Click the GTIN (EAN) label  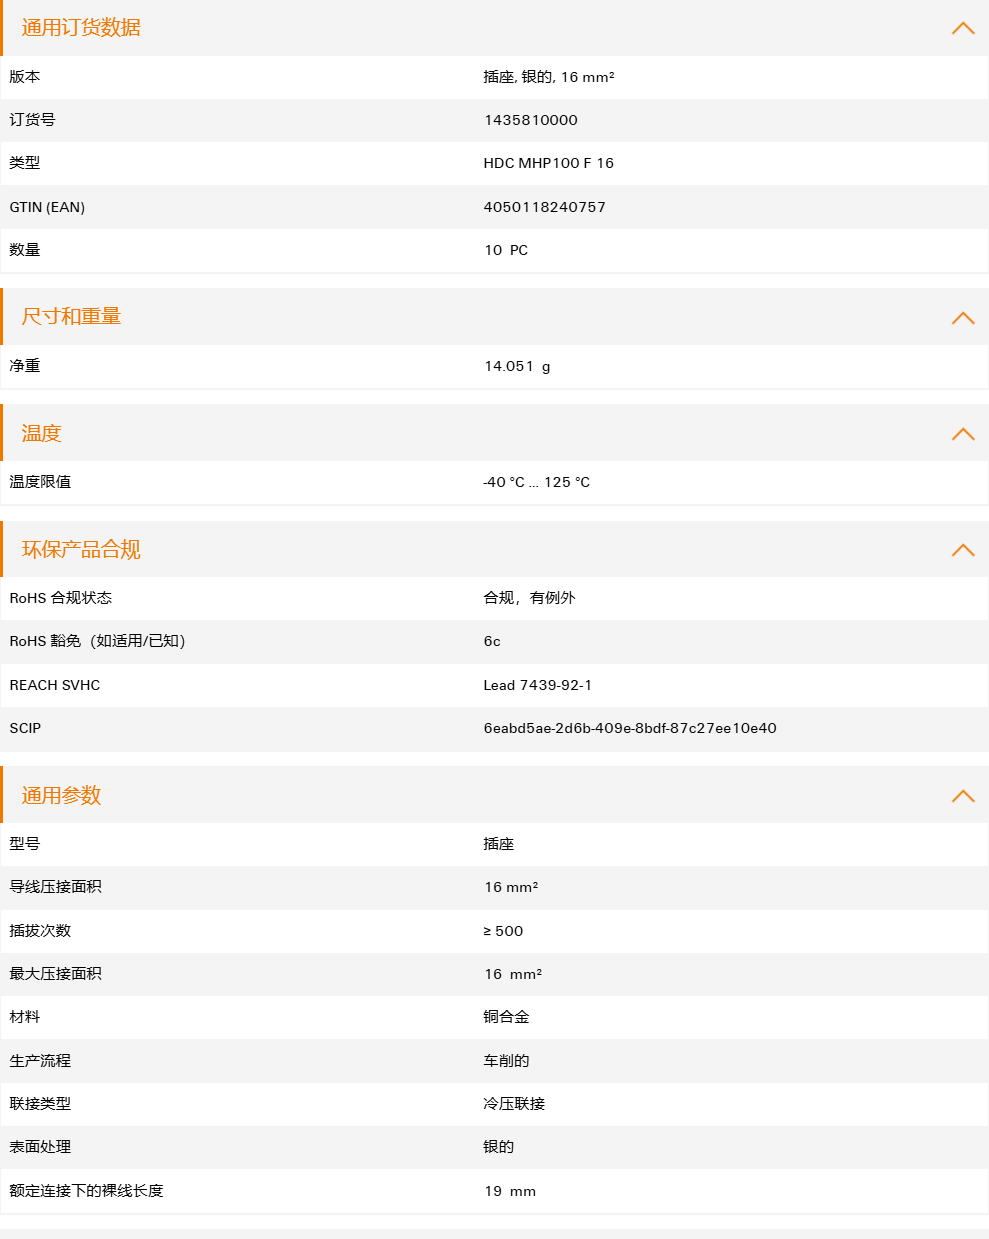pos(47,207)
